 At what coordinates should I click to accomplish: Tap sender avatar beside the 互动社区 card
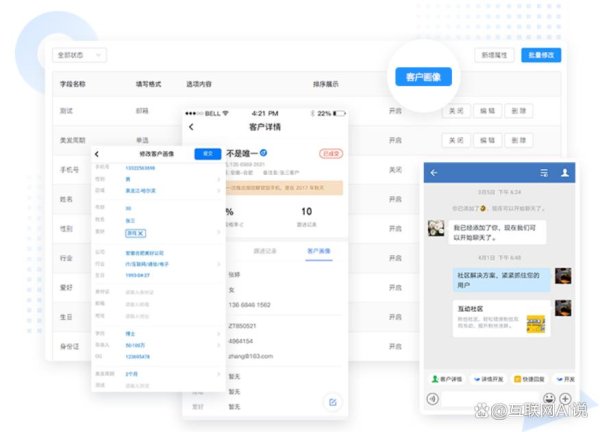(x=563, y=308)
